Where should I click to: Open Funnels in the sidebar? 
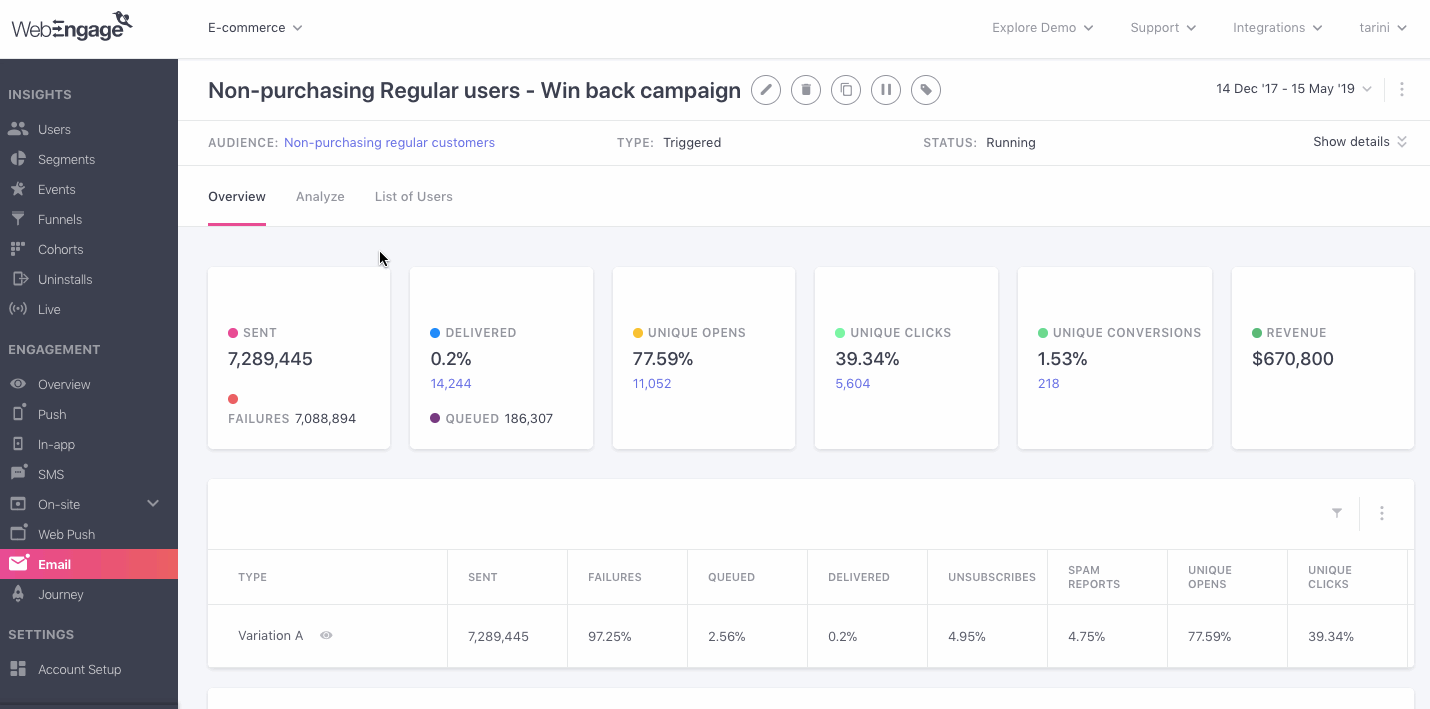60,219
